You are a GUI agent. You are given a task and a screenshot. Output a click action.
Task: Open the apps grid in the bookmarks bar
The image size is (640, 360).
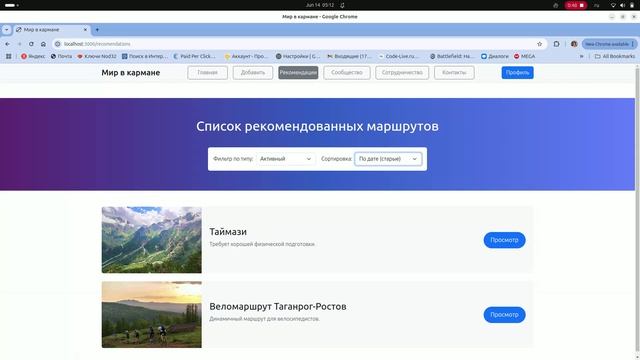click(x=9, y=56)
